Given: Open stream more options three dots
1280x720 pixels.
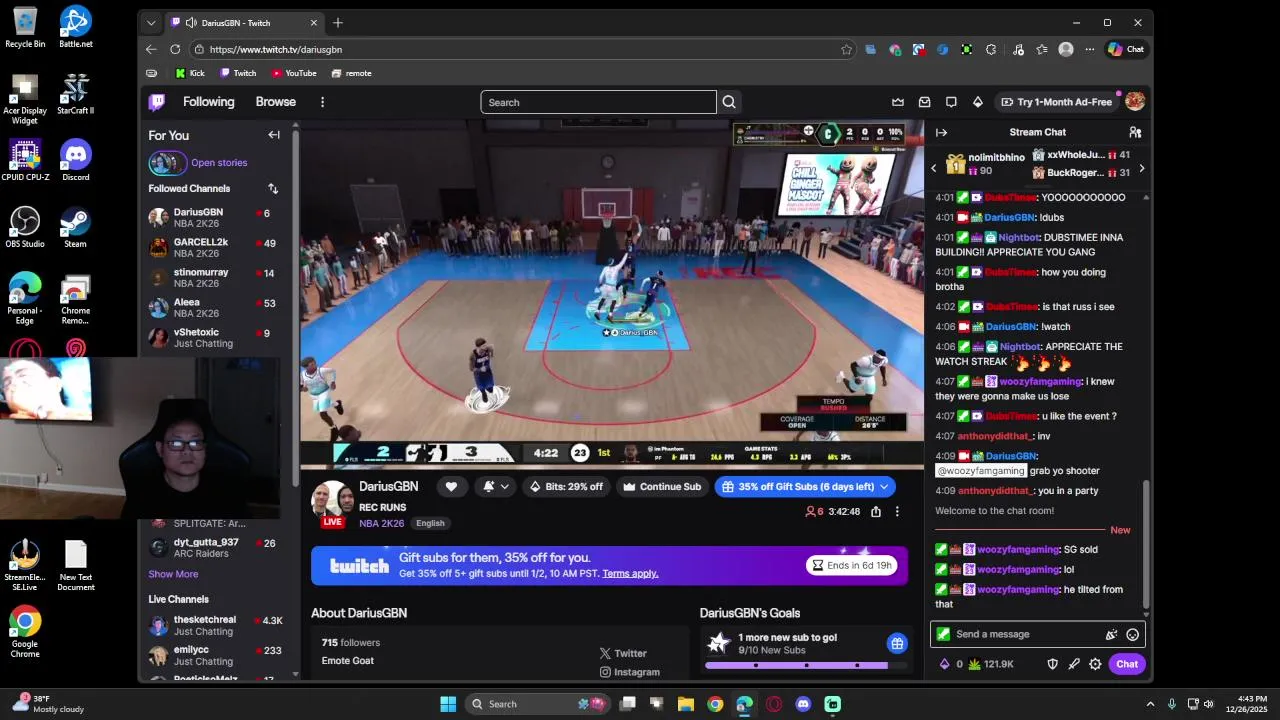Looking at the screenshot, I should coord(897,512).
